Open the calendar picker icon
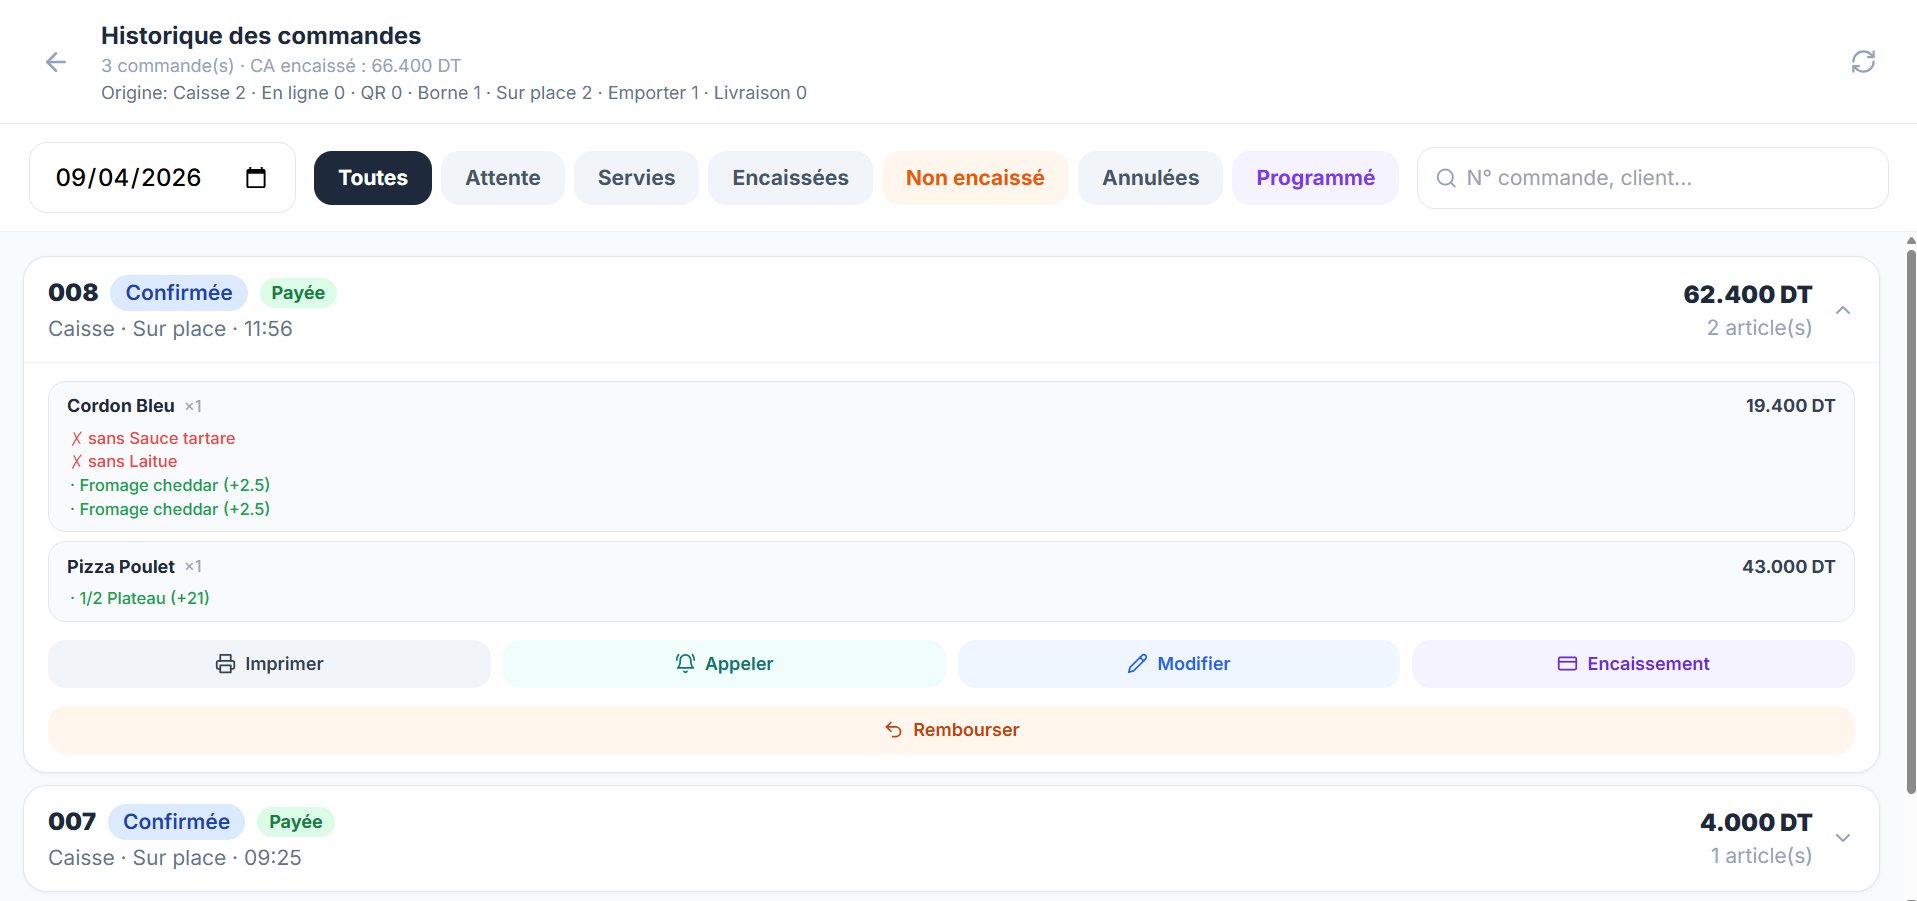Viewport: 1917px width, 901px height. tap(256, 178)
